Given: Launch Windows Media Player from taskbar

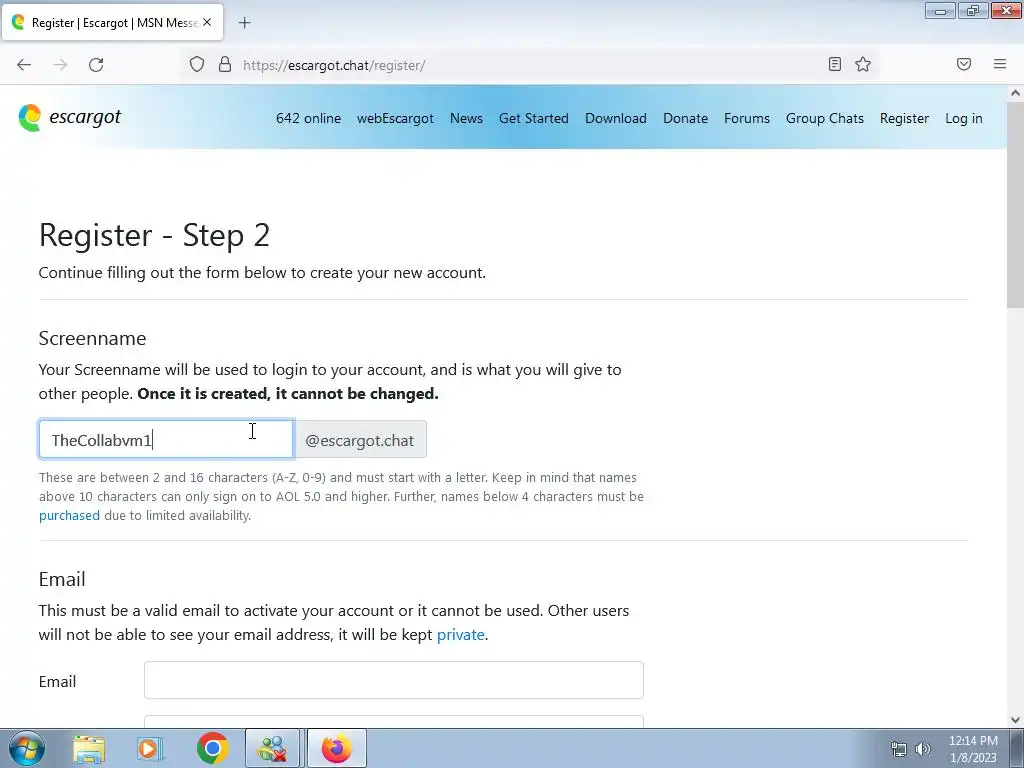Looking at the screenshot, I should coord(150,748).
